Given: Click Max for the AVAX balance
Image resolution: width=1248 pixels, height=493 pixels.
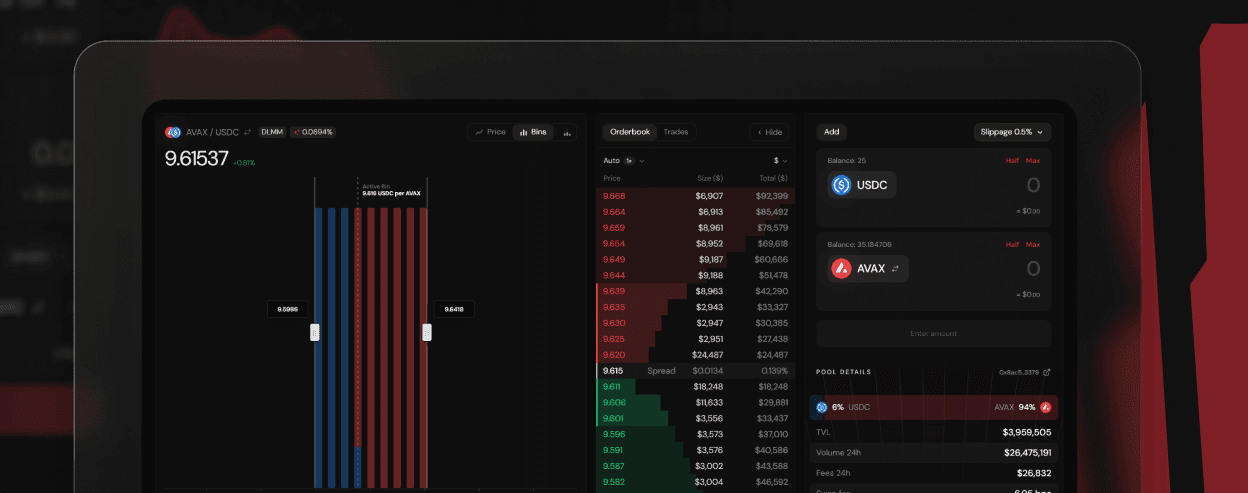Looking at the screenshot, I should tap(1032, 244).
